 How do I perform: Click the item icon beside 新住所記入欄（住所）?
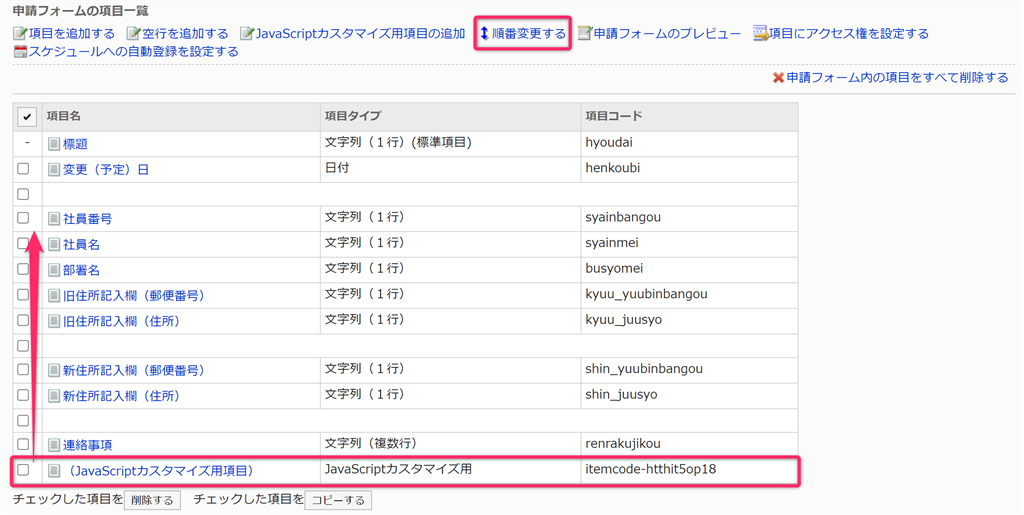click(x=54, y=396)
